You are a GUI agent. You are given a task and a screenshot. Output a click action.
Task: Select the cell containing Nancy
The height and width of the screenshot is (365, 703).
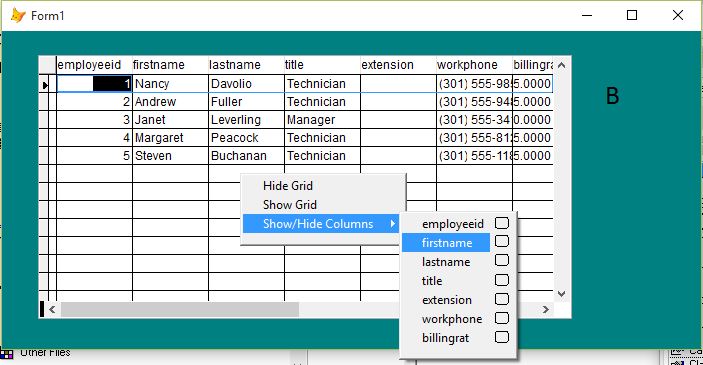coord(170,84)
